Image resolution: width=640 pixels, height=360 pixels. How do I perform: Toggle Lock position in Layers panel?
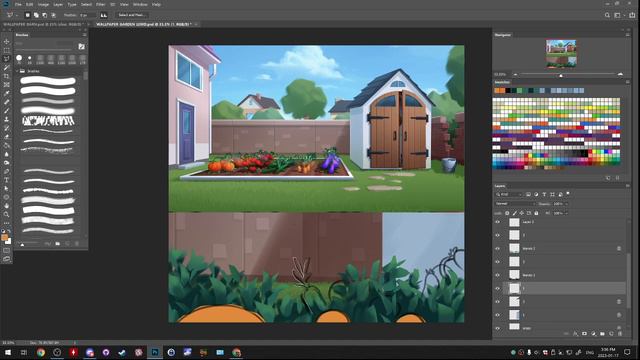click(522, 213)
